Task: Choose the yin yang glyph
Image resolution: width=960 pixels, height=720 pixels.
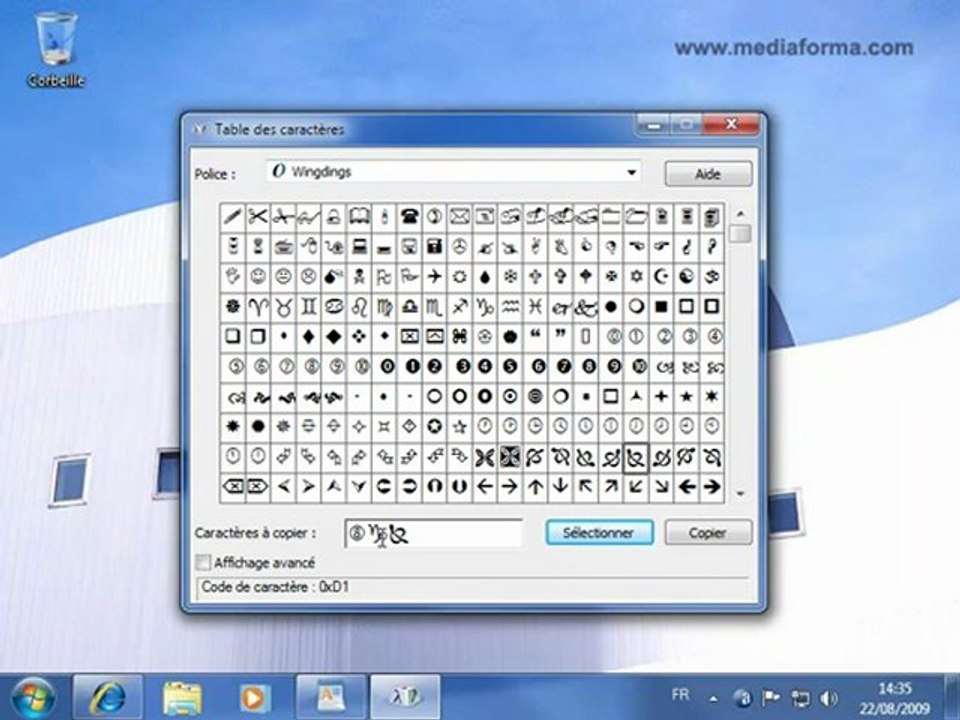Action: click(687, 277)
